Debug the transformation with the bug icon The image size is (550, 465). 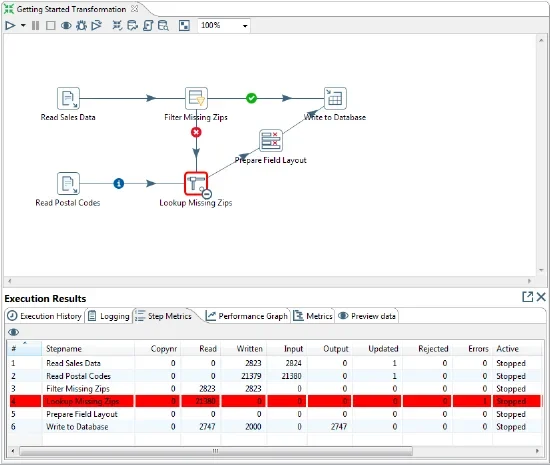click(x=81, y=26)
